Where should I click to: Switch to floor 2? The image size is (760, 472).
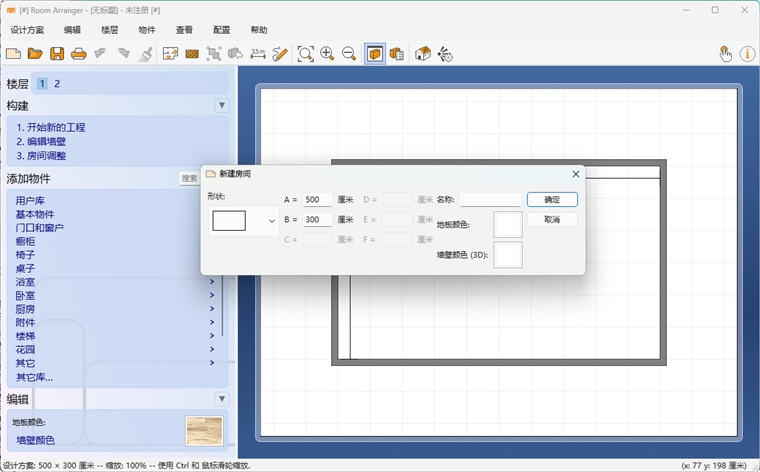coord(57,84)
